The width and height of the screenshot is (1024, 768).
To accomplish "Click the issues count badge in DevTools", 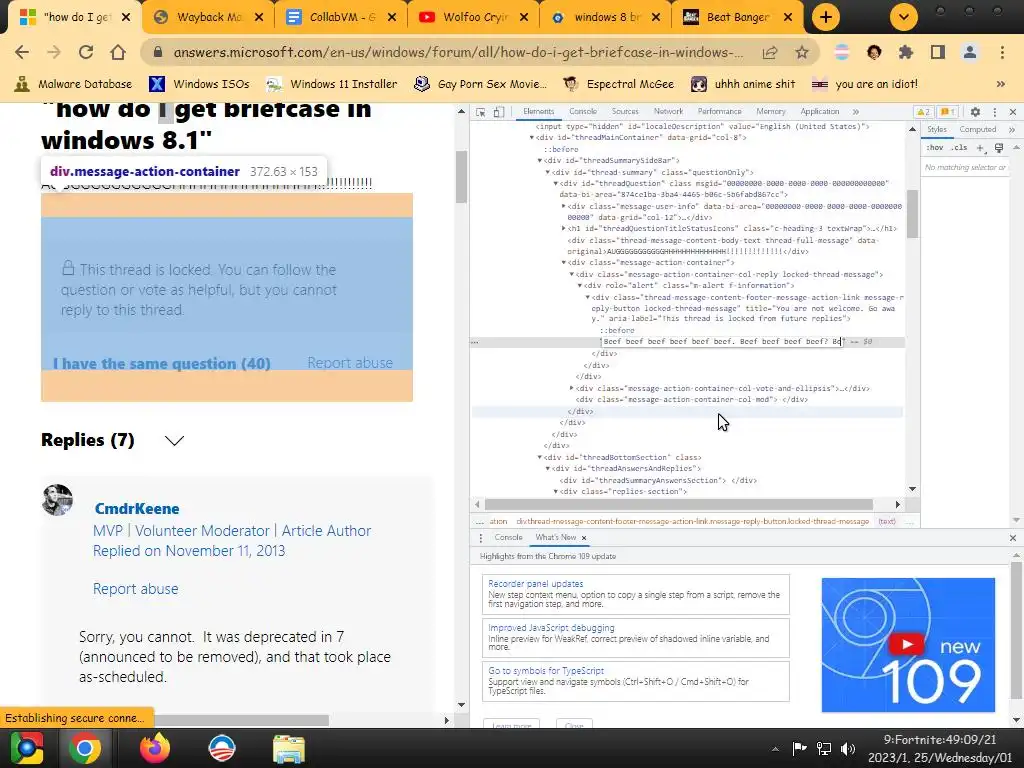I will 948,112.
